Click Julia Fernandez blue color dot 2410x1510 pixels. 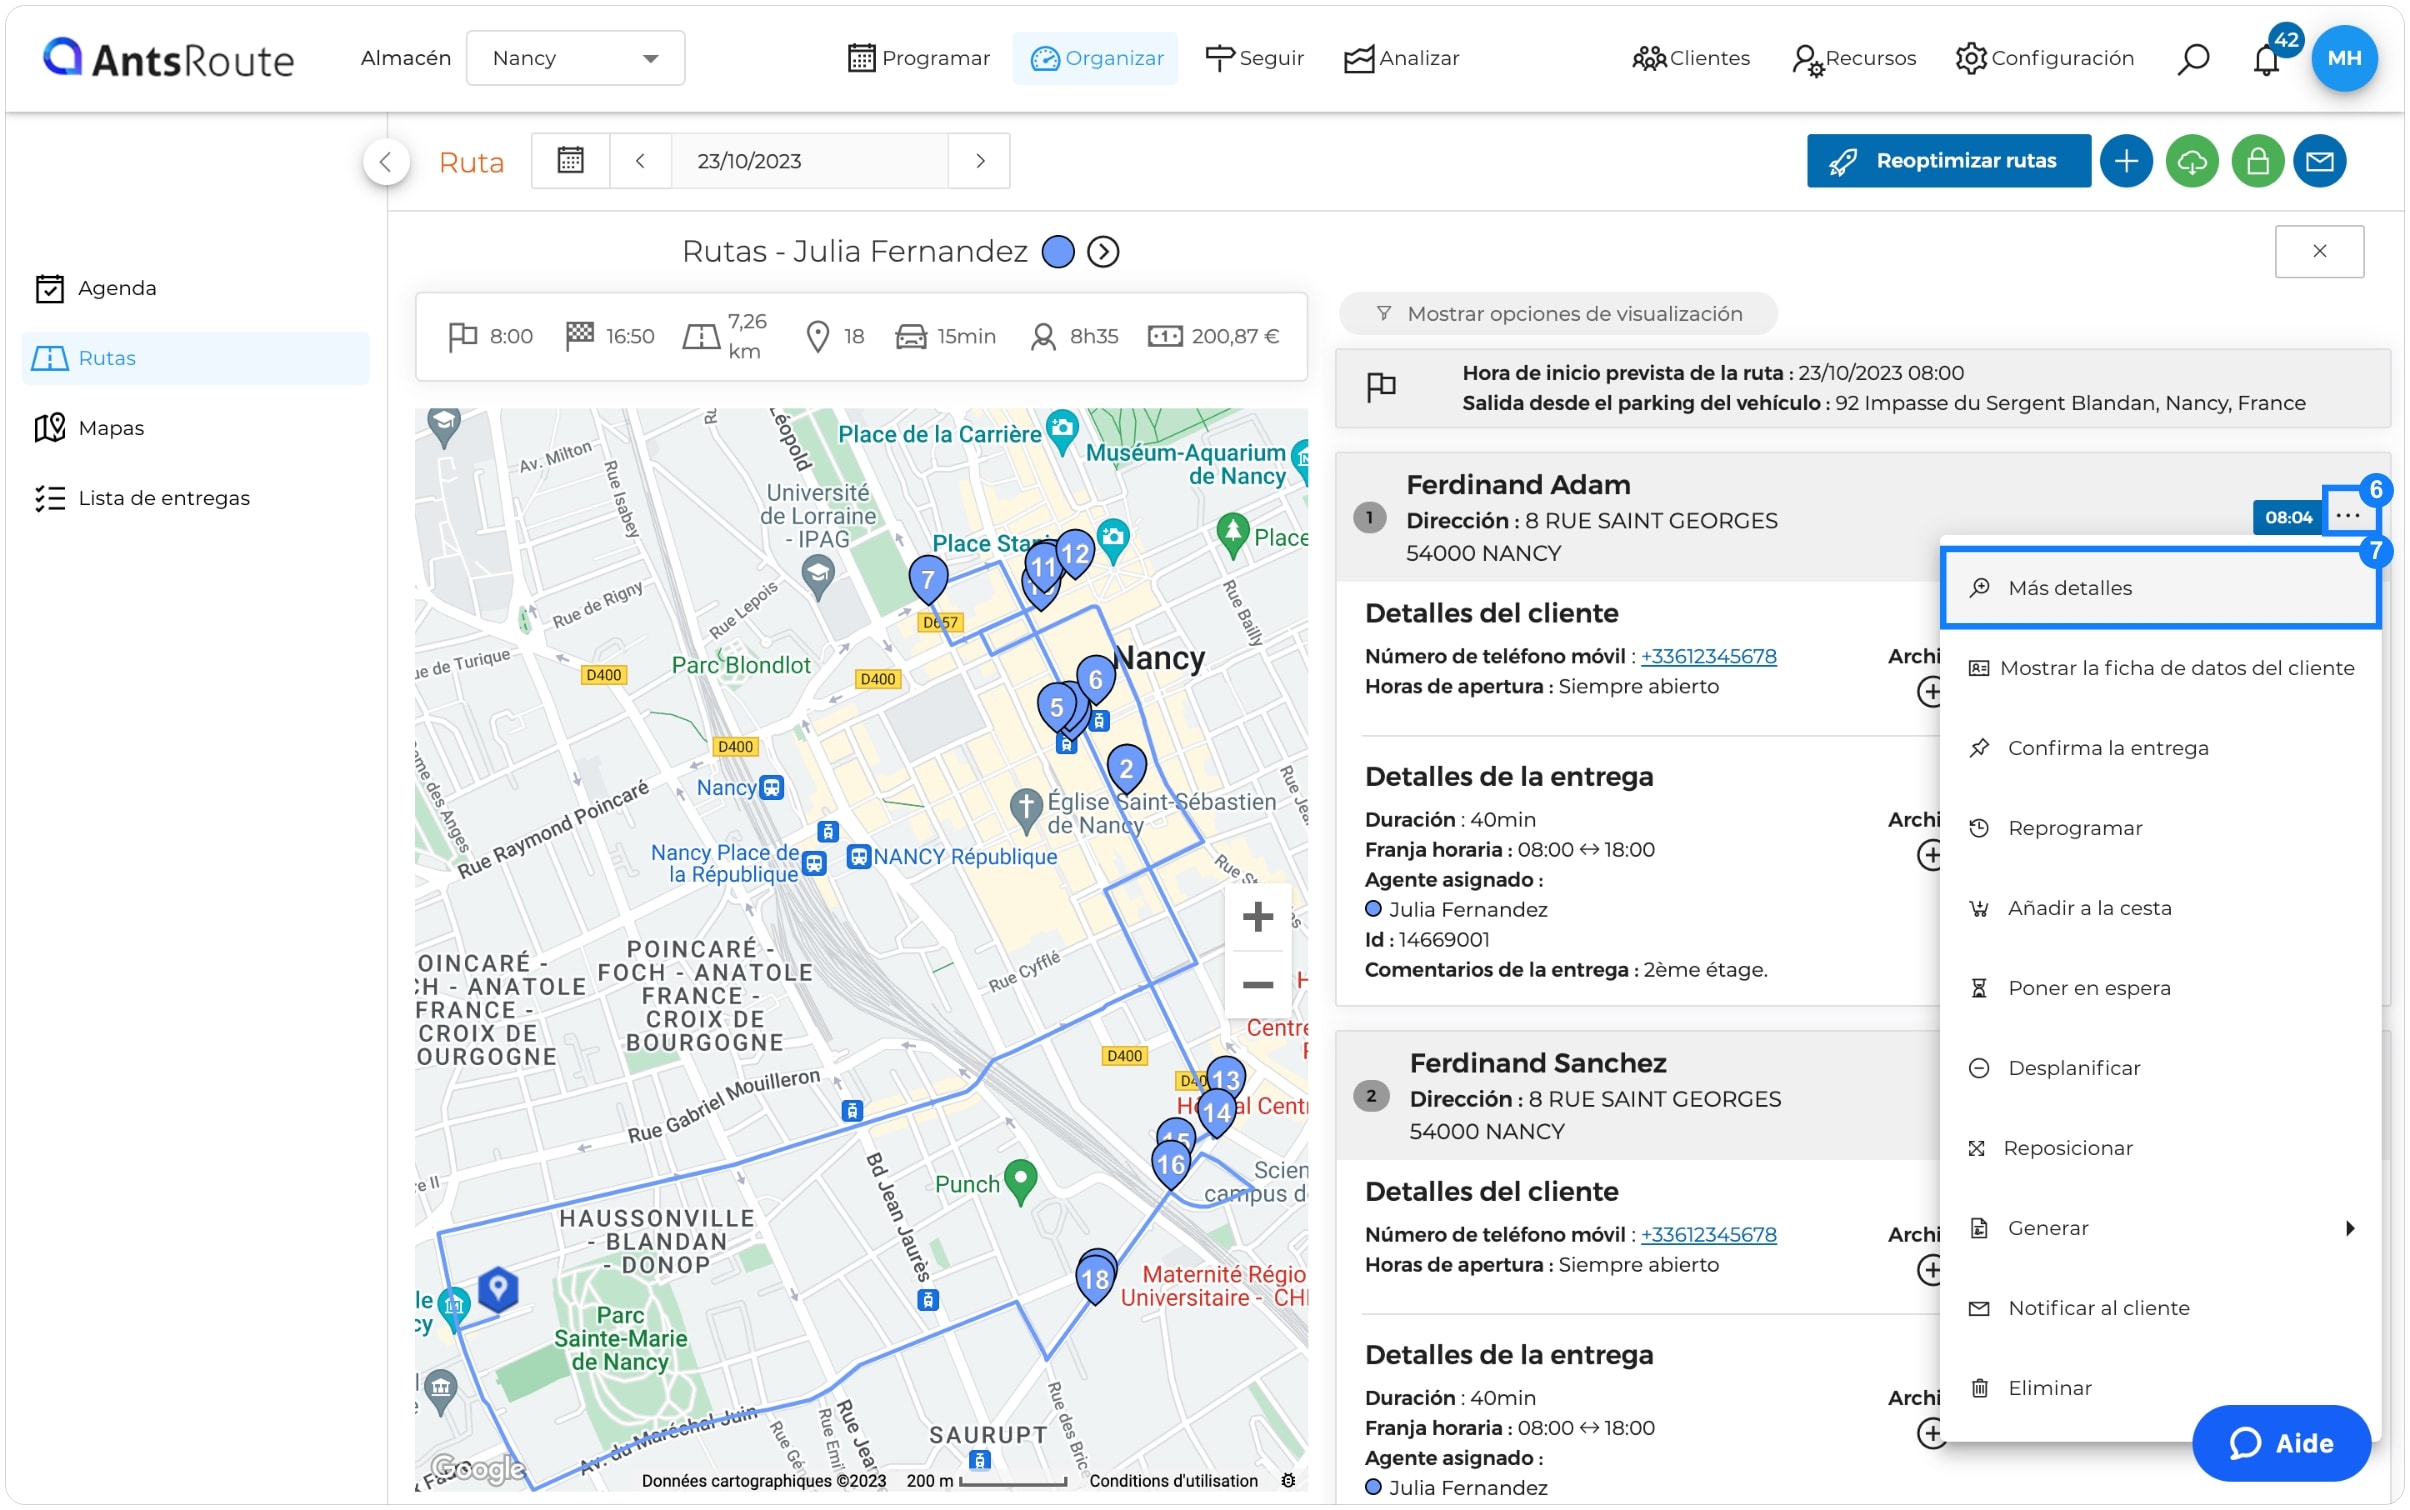[1058, 251]
